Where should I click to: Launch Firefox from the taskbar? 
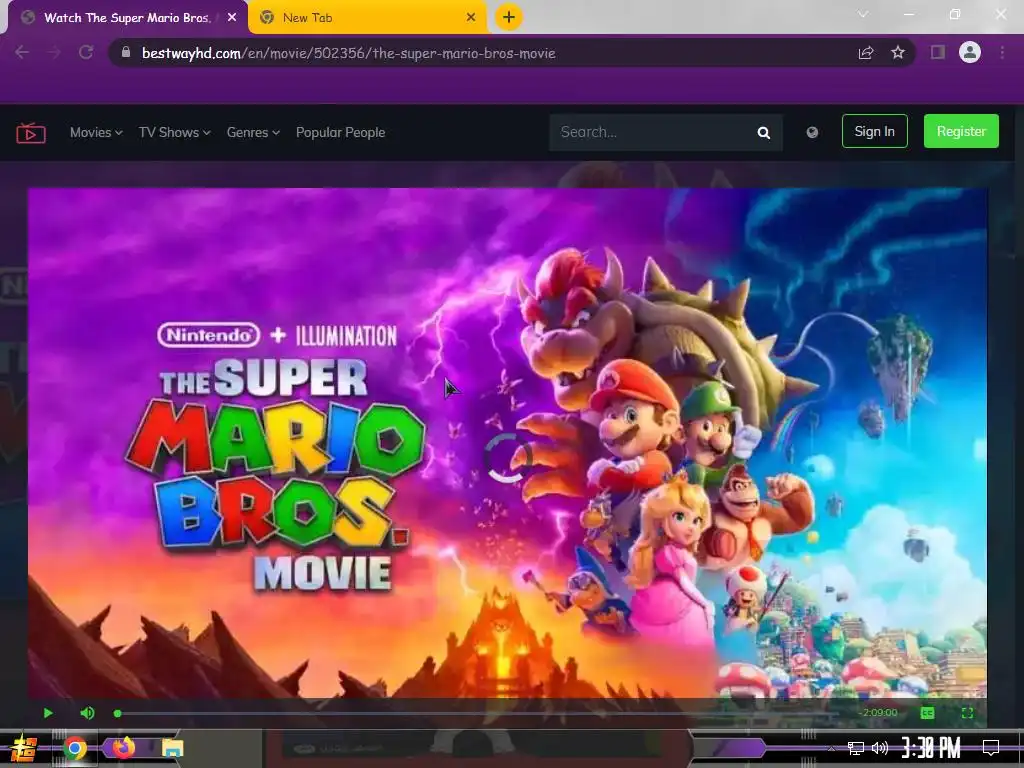pos(123,747)
